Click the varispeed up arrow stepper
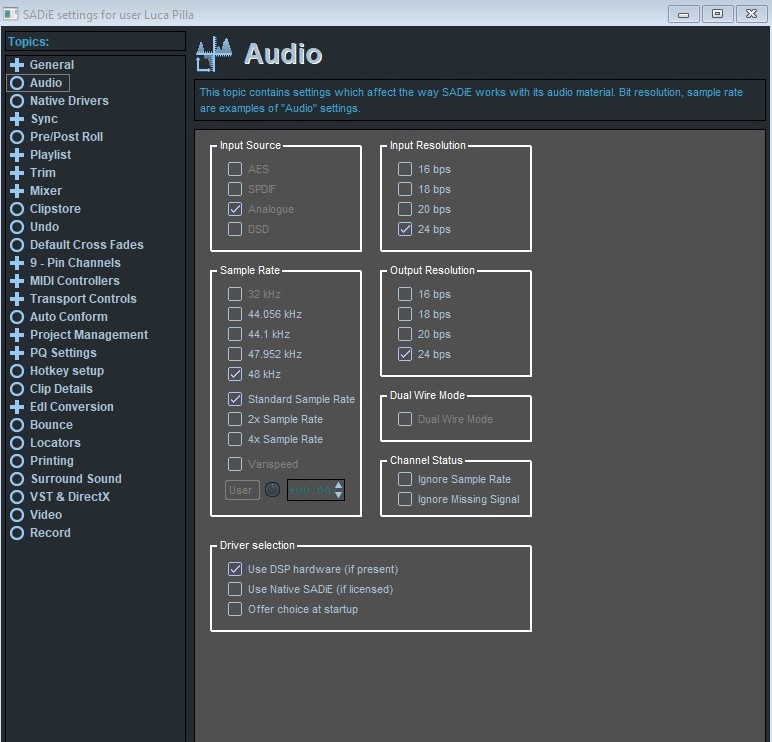Viewport: 772px width, 742px height. click(338, 486)
